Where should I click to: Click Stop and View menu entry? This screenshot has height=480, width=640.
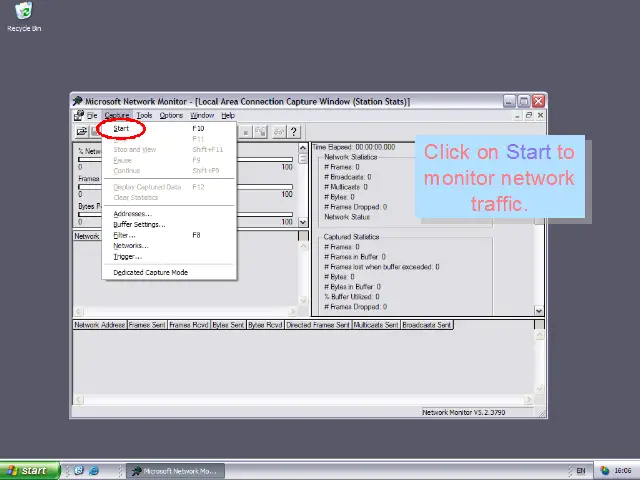pos(169,149)
